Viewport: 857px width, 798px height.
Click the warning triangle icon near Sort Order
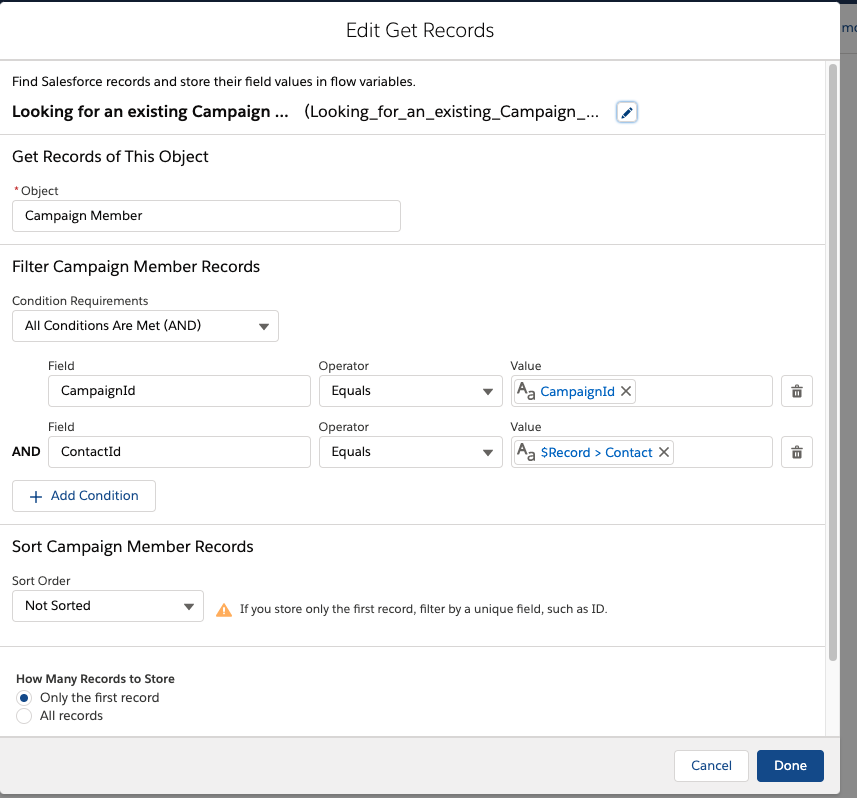click(x=224, y=609)
